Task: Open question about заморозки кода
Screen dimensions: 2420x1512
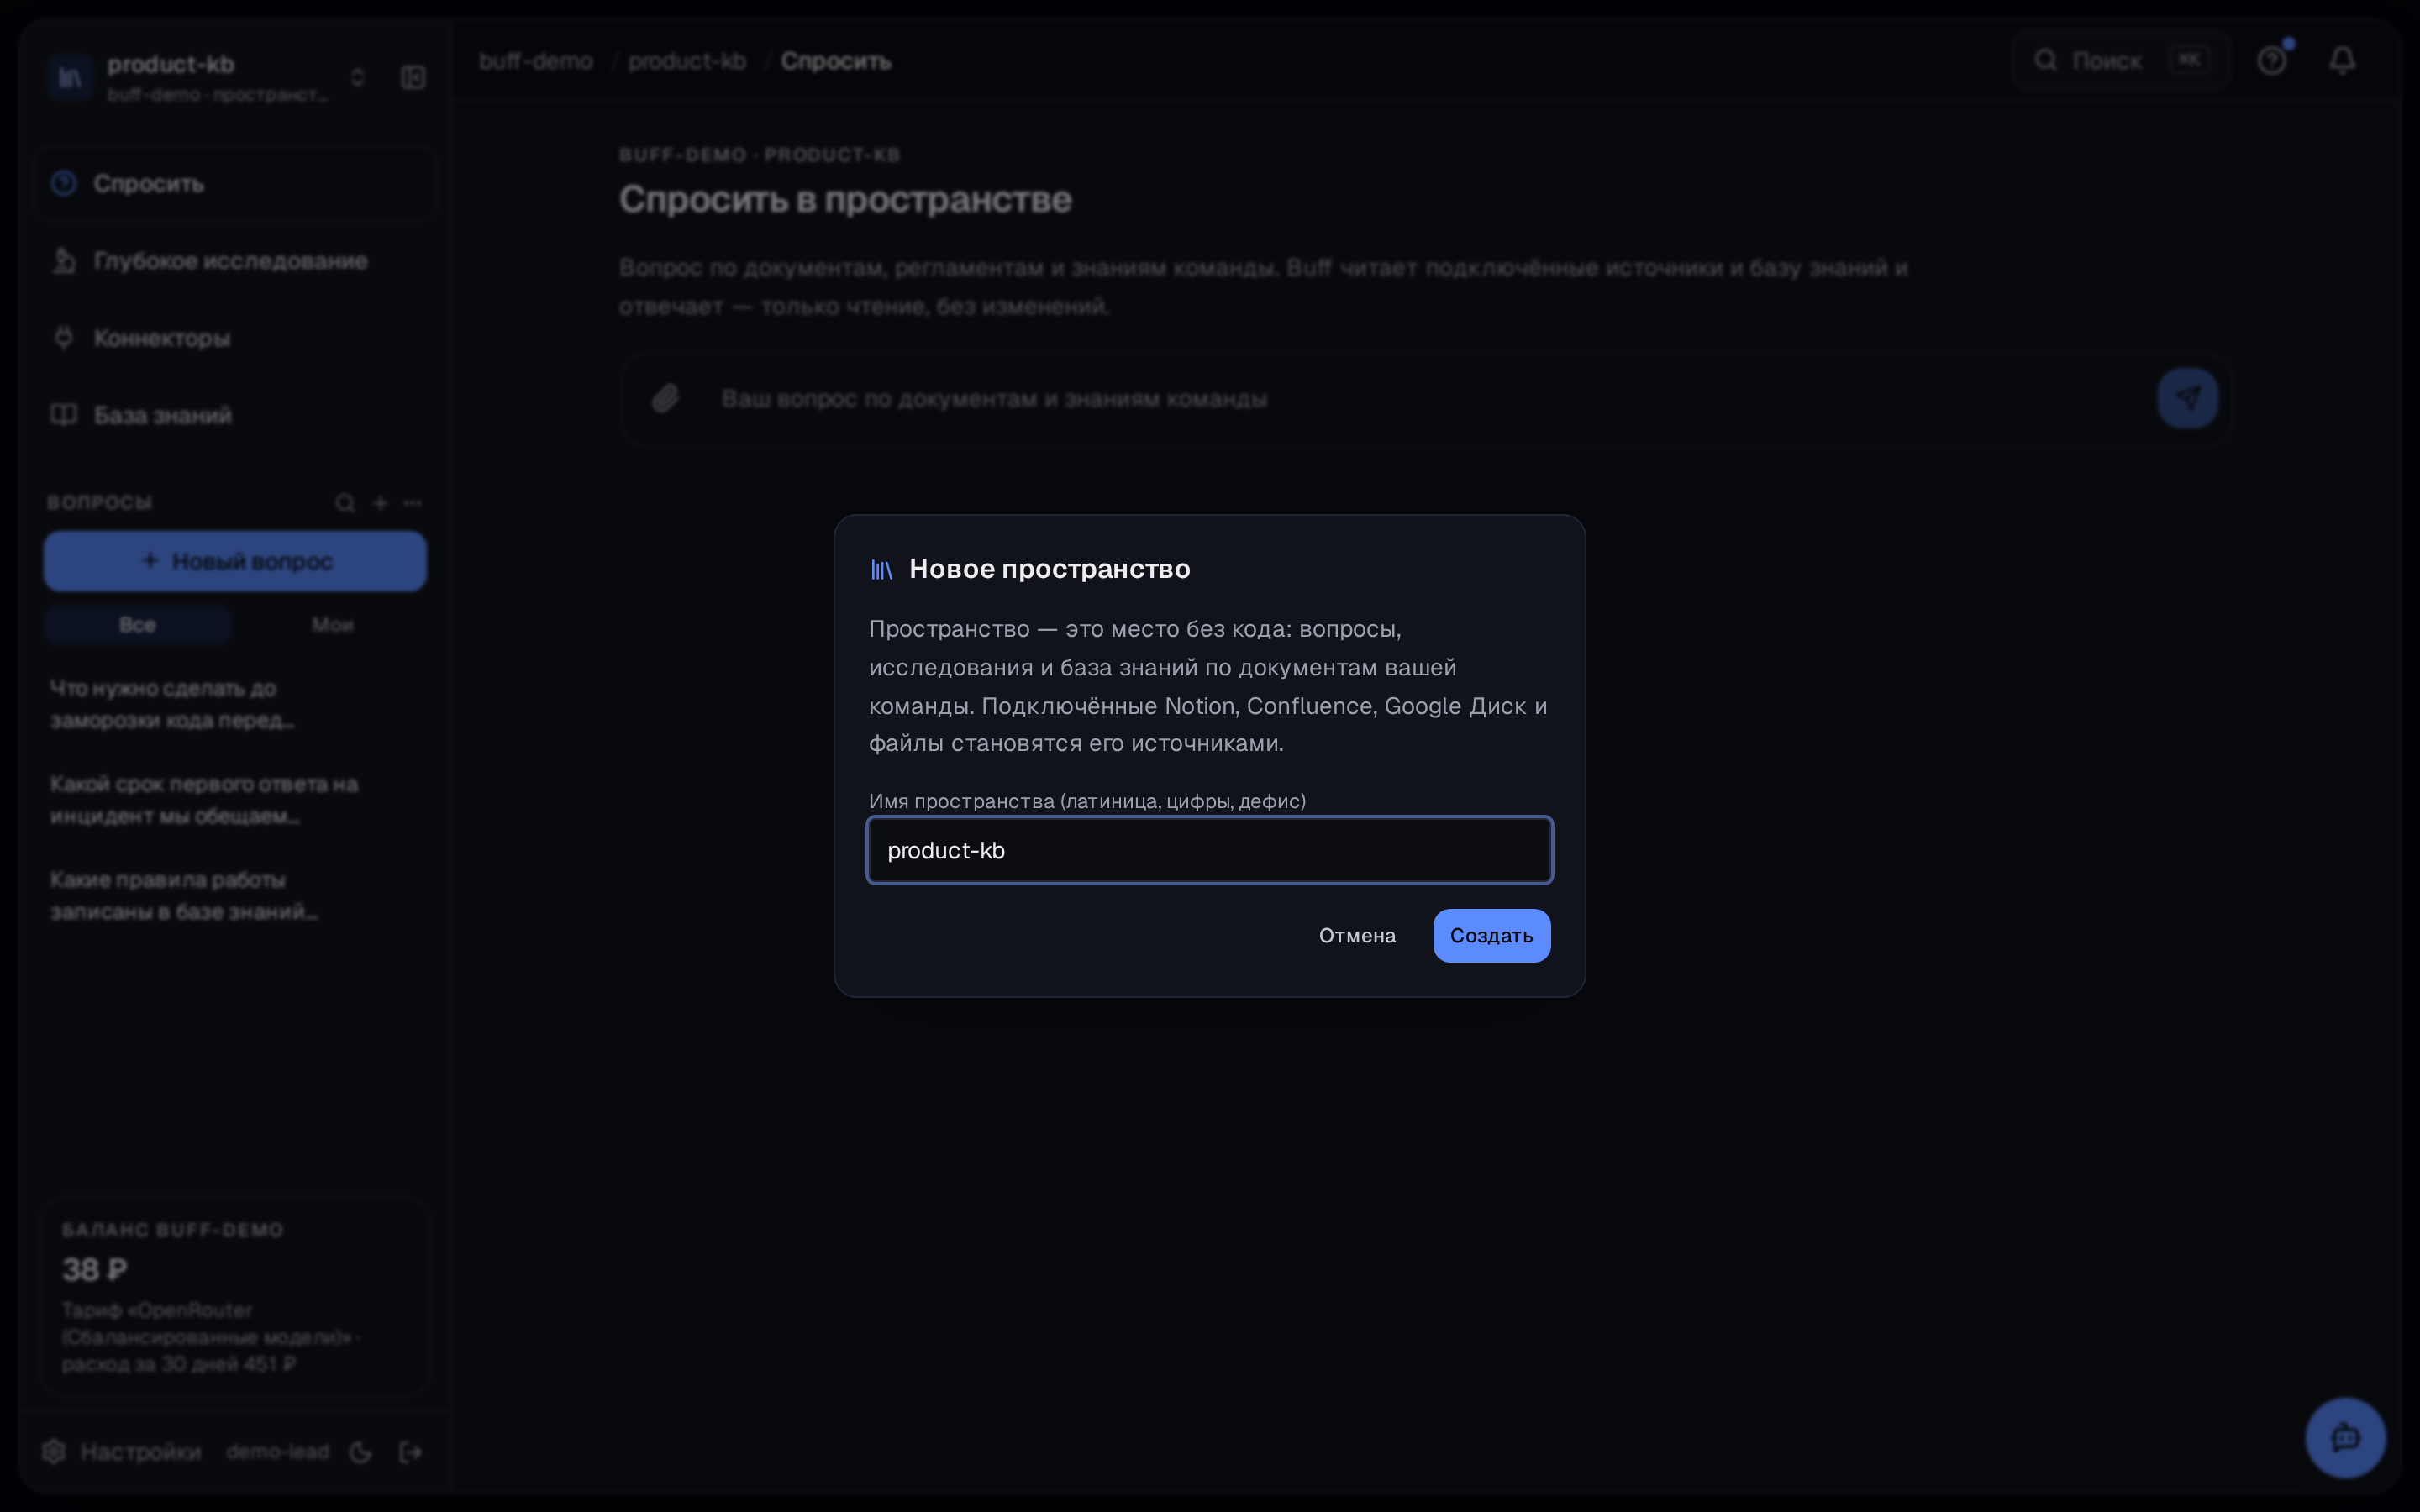Action: pos(235,704)
